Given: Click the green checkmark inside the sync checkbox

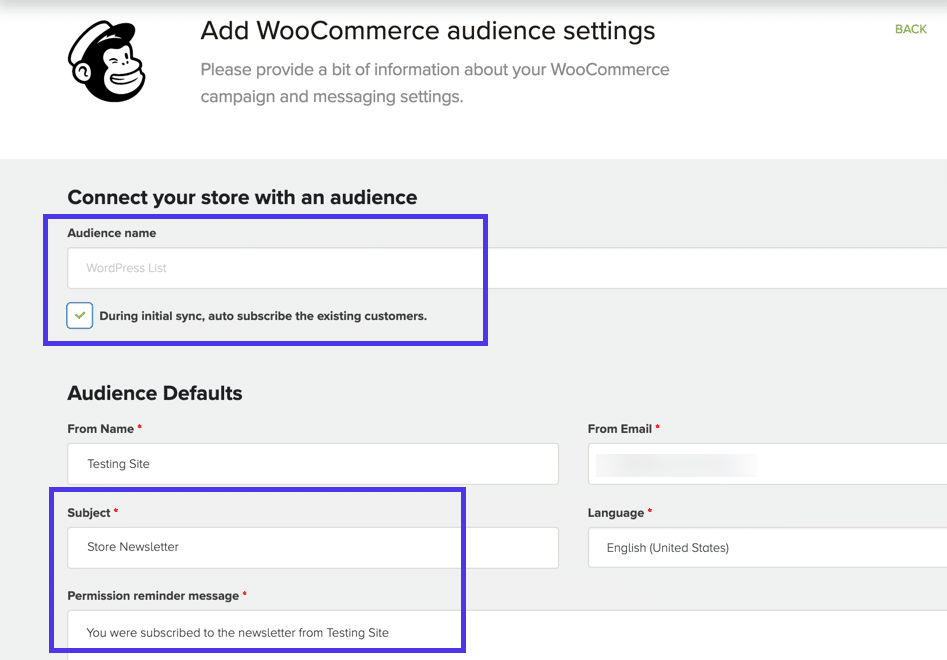Looking at the screenshot, I should point(79,315).
